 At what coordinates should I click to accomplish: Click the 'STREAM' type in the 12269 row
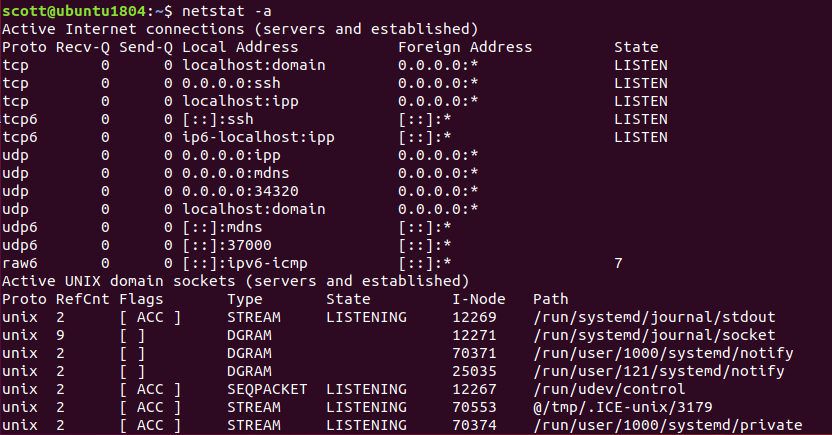click(x=254, y=317)
